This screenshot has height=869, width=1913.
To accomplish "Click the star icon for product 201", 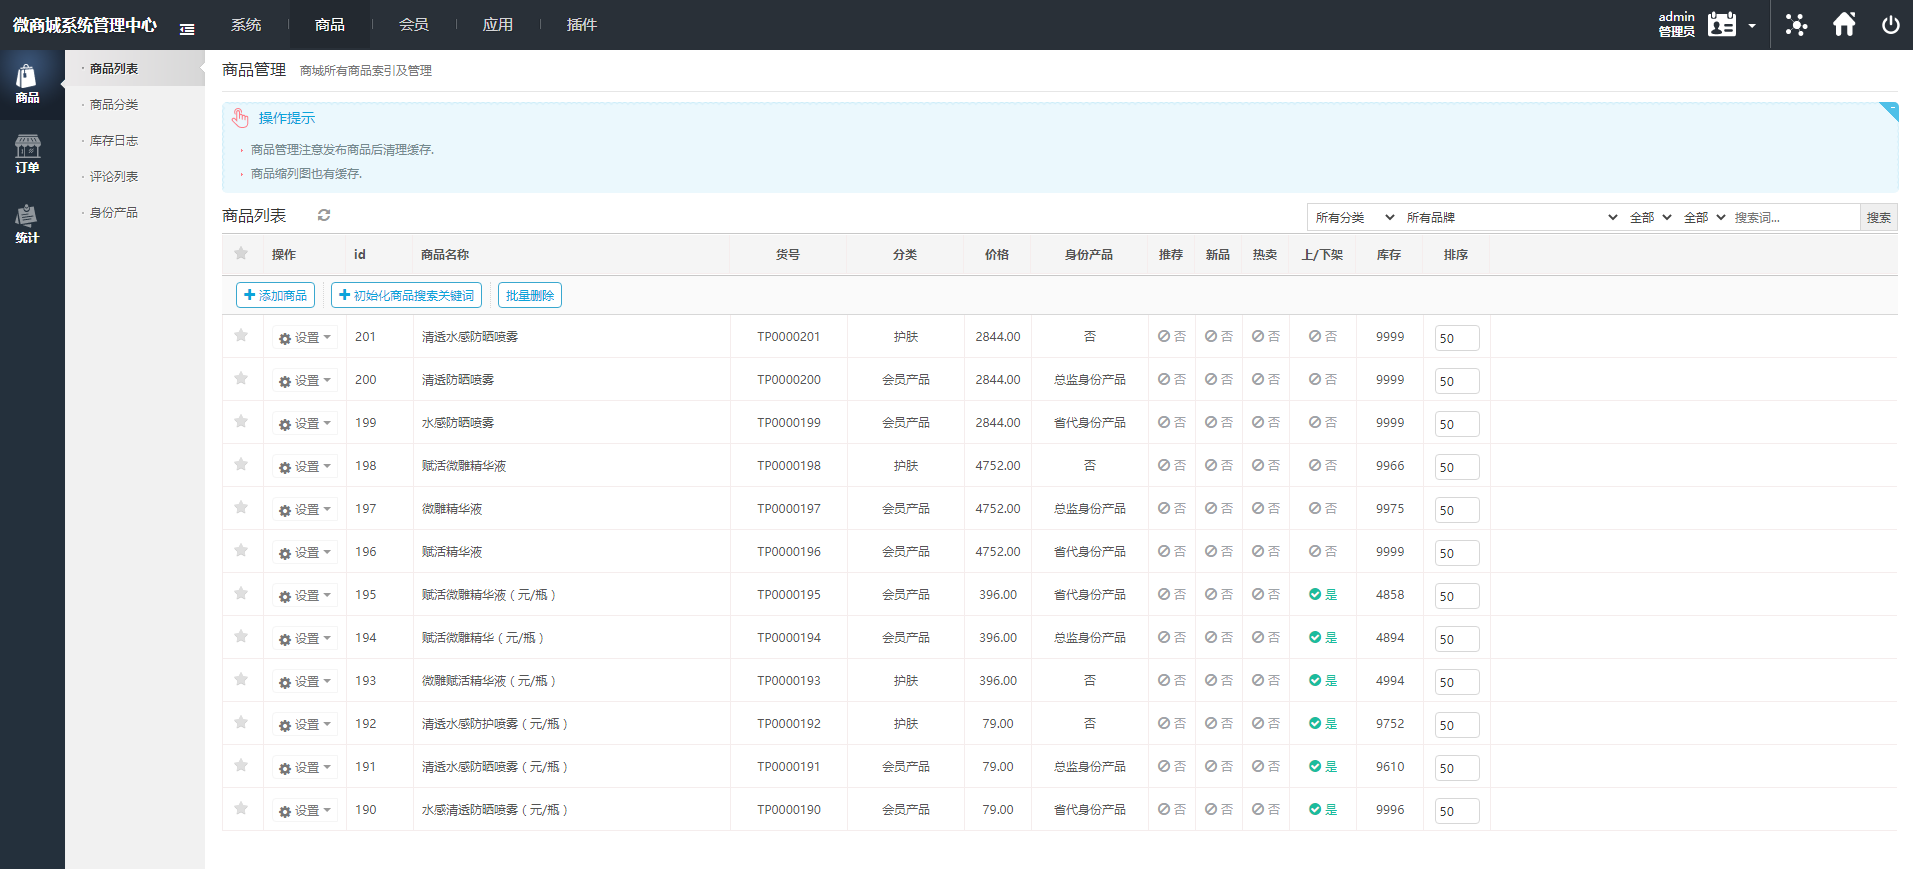I will point(241,336).
